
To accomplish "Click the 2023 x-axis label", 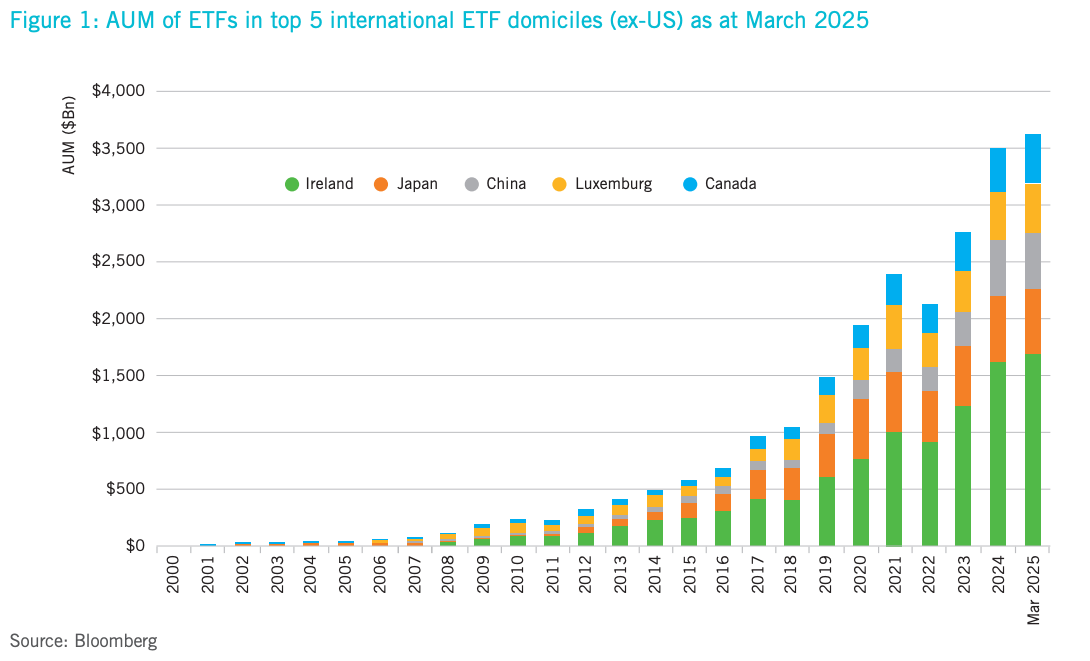I will coord(964,575).
